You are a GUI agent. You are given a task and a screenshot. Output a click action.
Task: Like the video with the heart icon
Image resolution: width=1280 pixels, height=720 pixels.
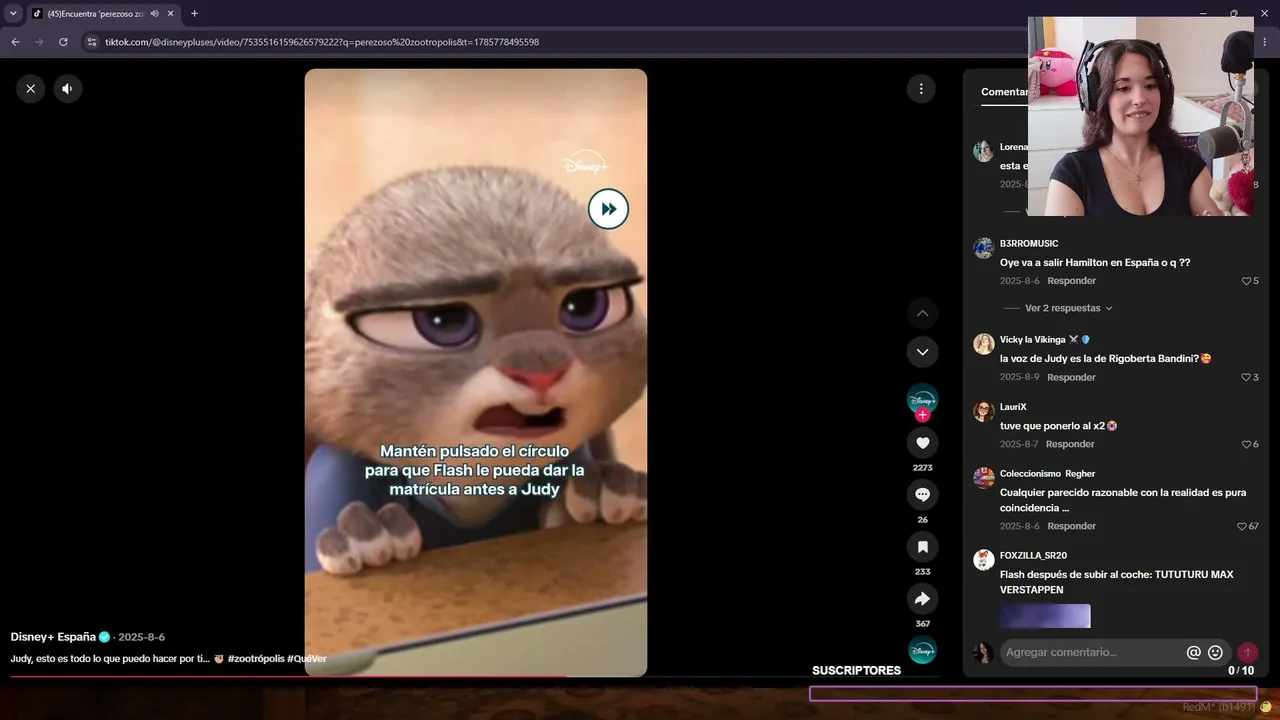coord(922,443)
